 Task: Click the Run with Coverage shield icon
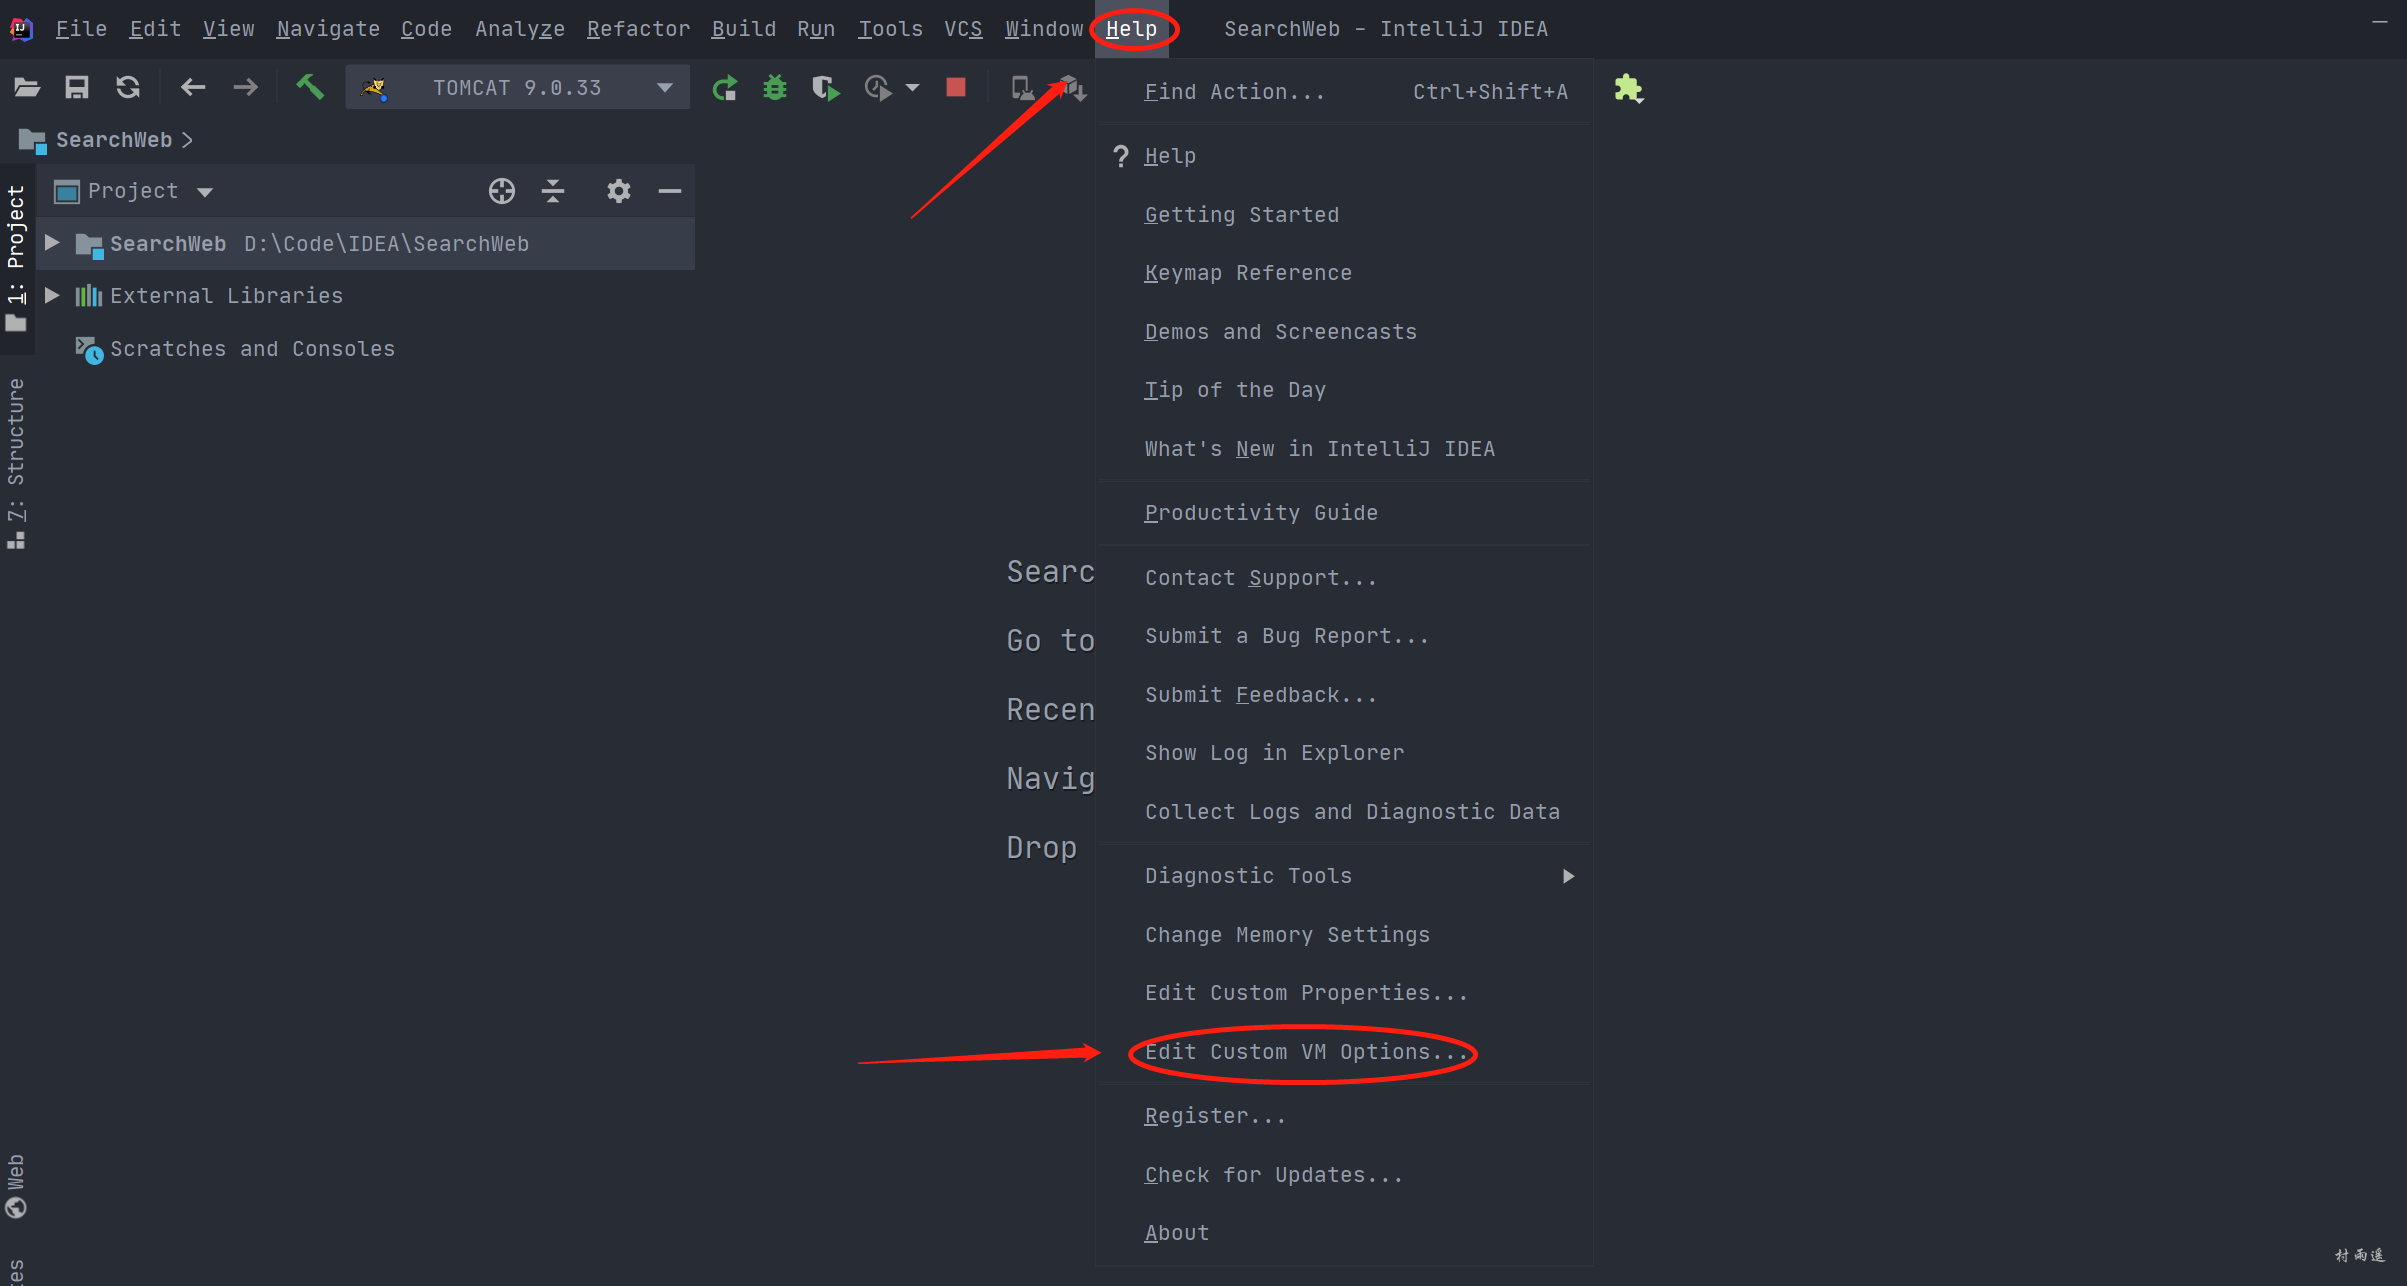826,88
